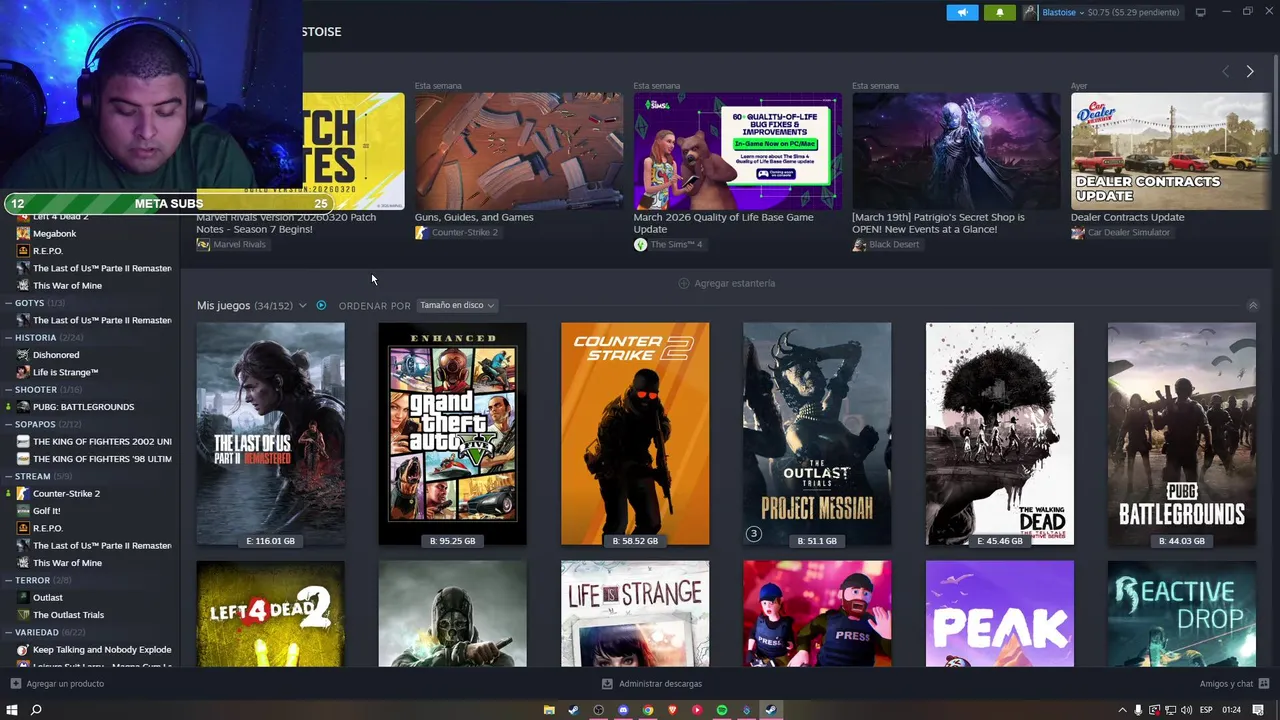Open the Tamaño en disco sort dropdown
Viewport: 1280px width, 720px height.
click(457, 305)
